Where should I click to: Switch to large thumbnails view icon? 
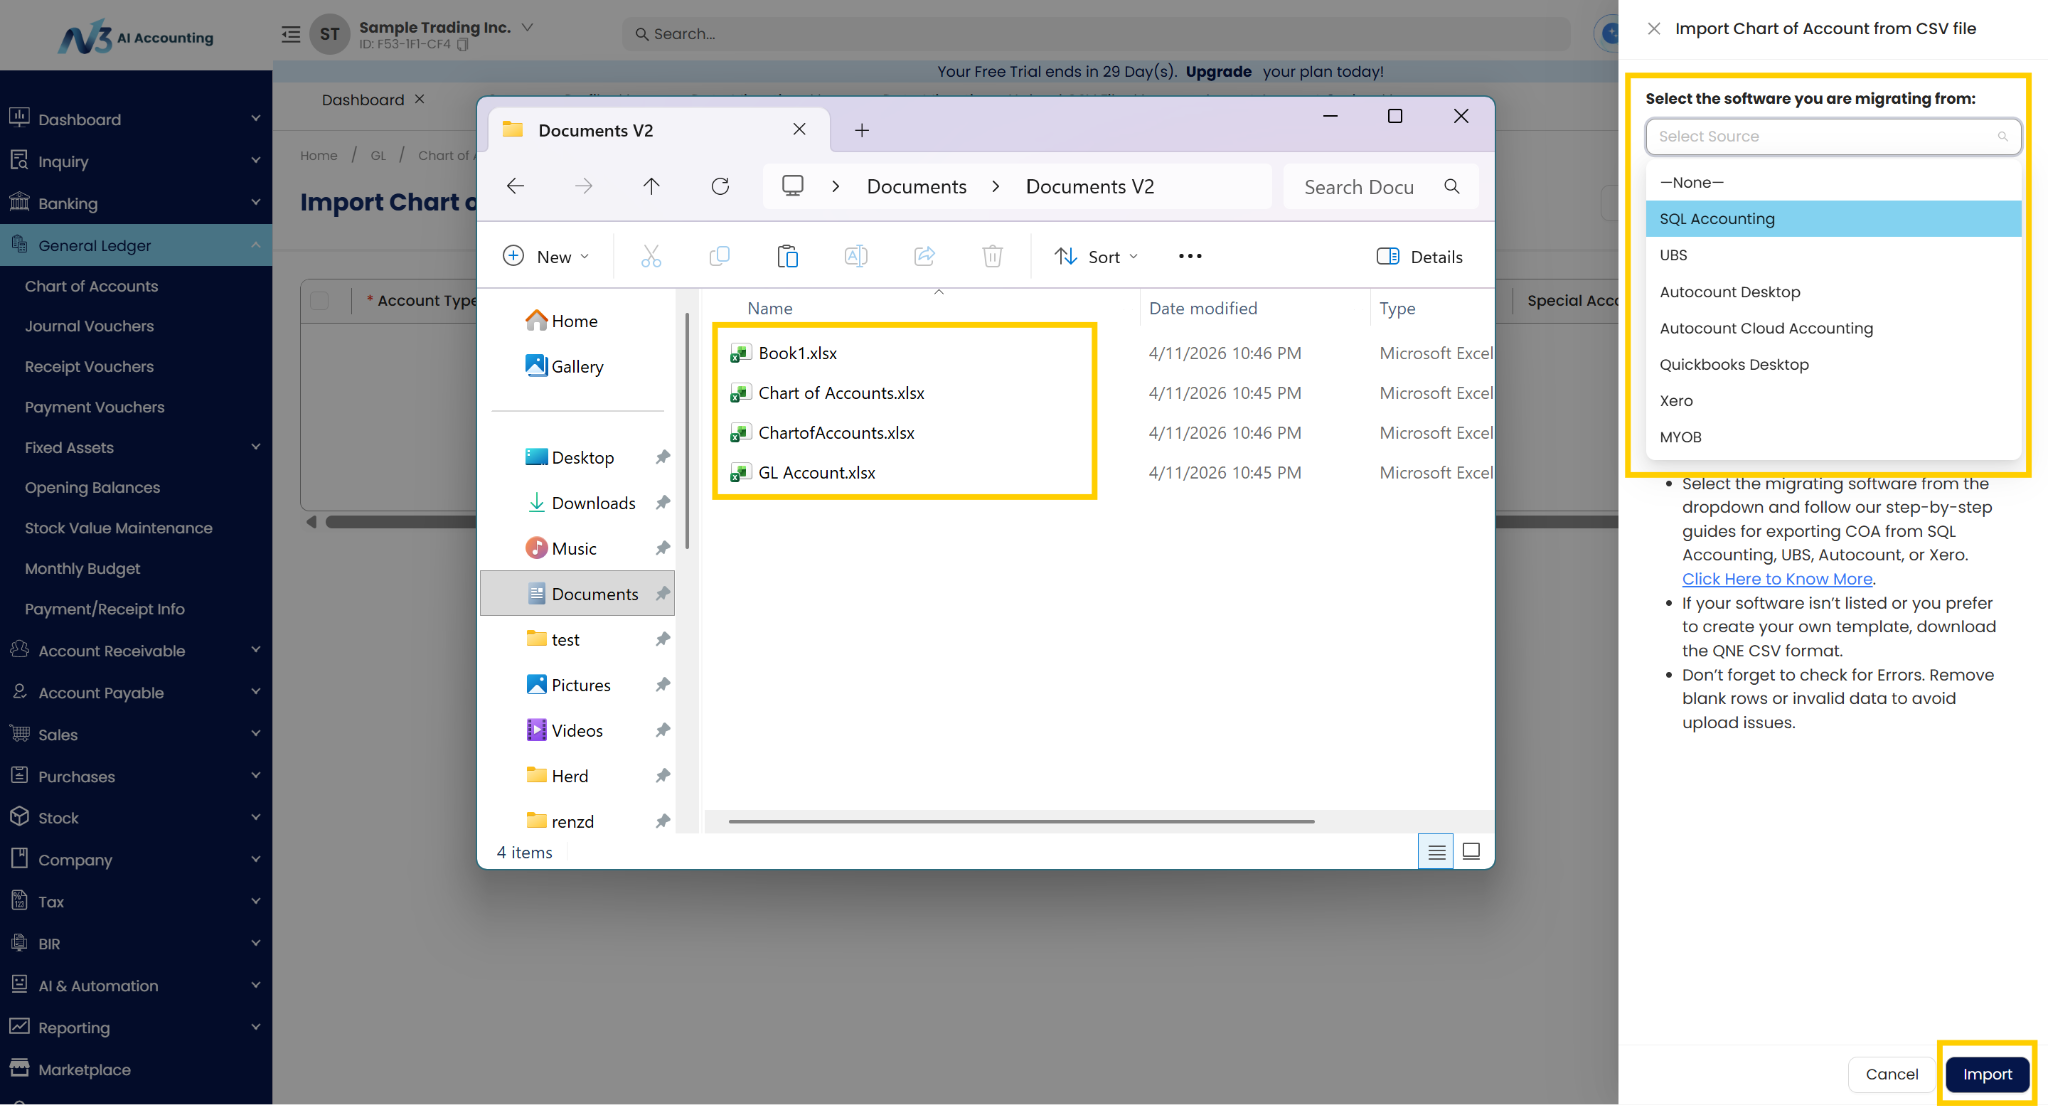pyautogui.click(x=1471, y=851)
